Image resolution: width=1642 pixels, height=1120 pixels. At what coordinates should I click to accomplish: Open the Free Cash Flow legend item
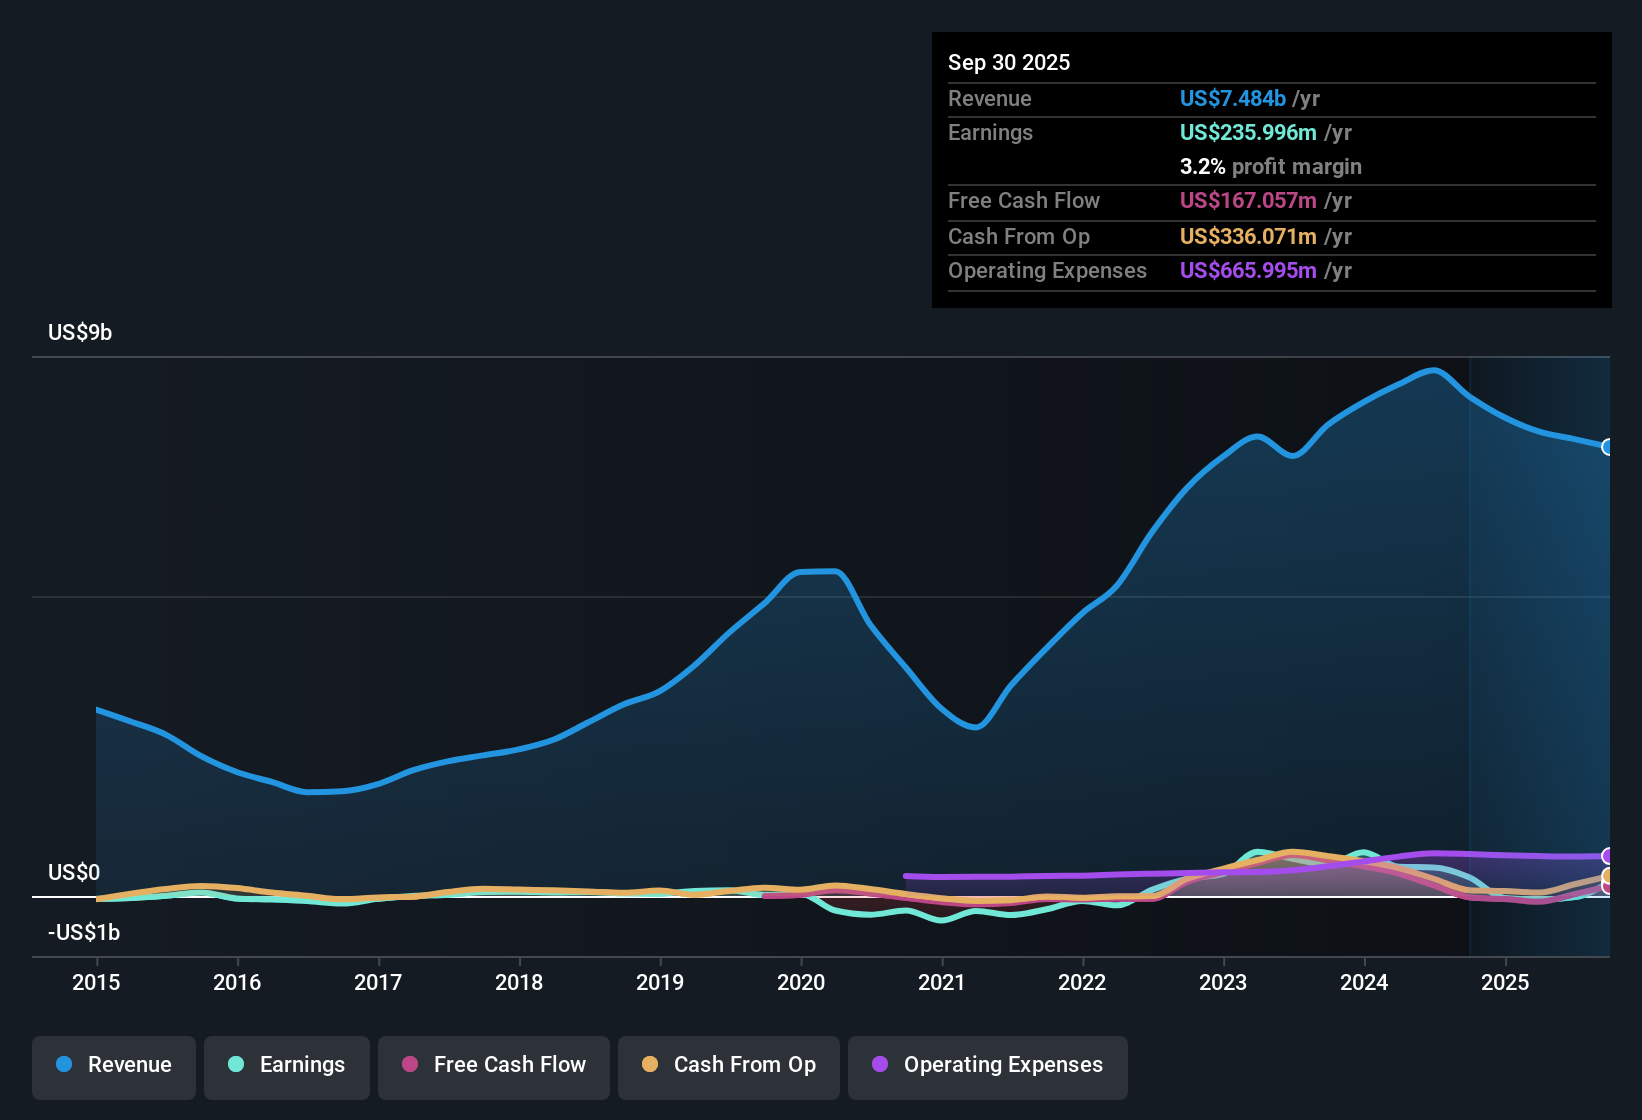click(x=493, y=1066)
